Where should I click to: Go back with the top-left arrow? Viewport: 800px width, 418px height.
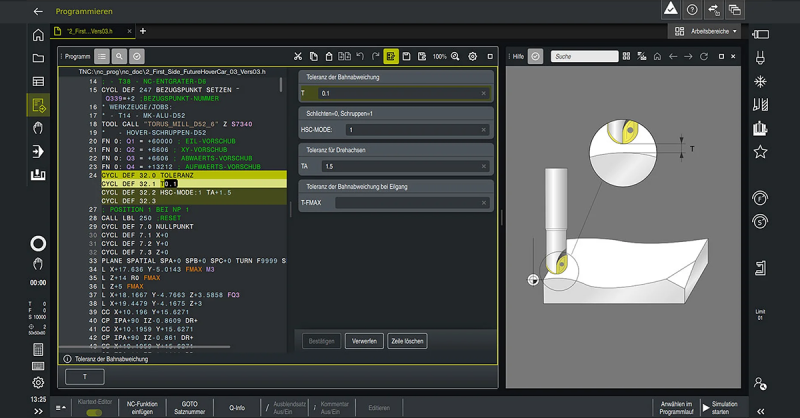click(38, 11)
